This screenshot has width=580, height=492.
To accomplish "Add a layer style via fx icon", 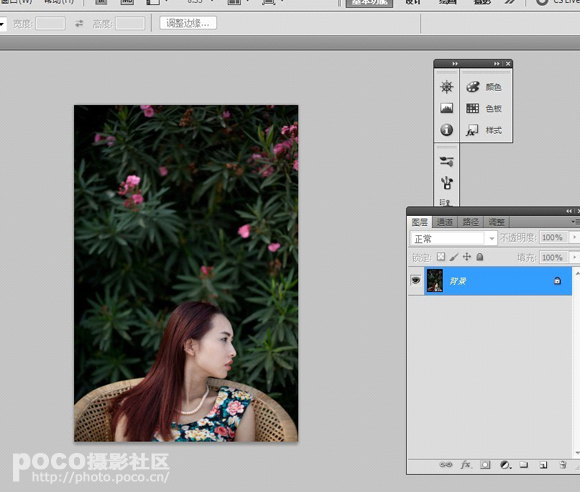I will point(466,465).
